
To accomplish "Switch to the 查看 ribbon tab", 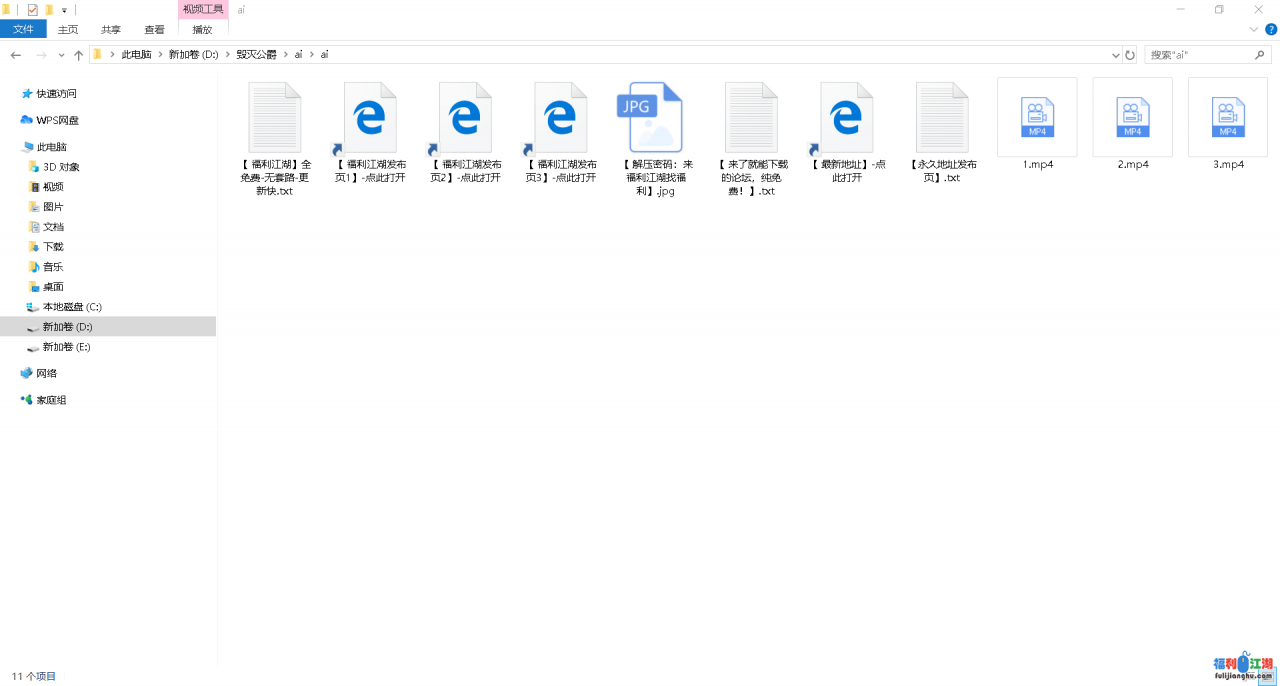I will click(154, 29).
